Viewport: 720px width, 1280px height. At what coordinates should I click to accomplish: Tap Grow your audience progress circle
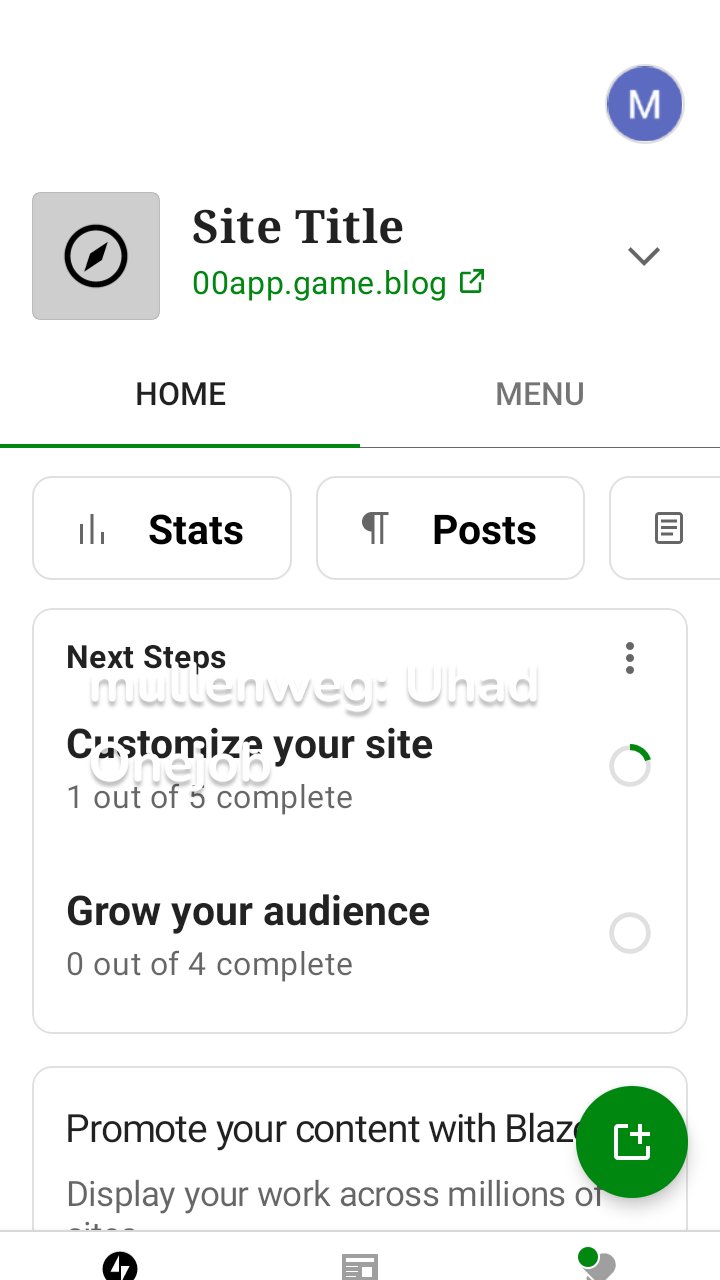(630, 933)
